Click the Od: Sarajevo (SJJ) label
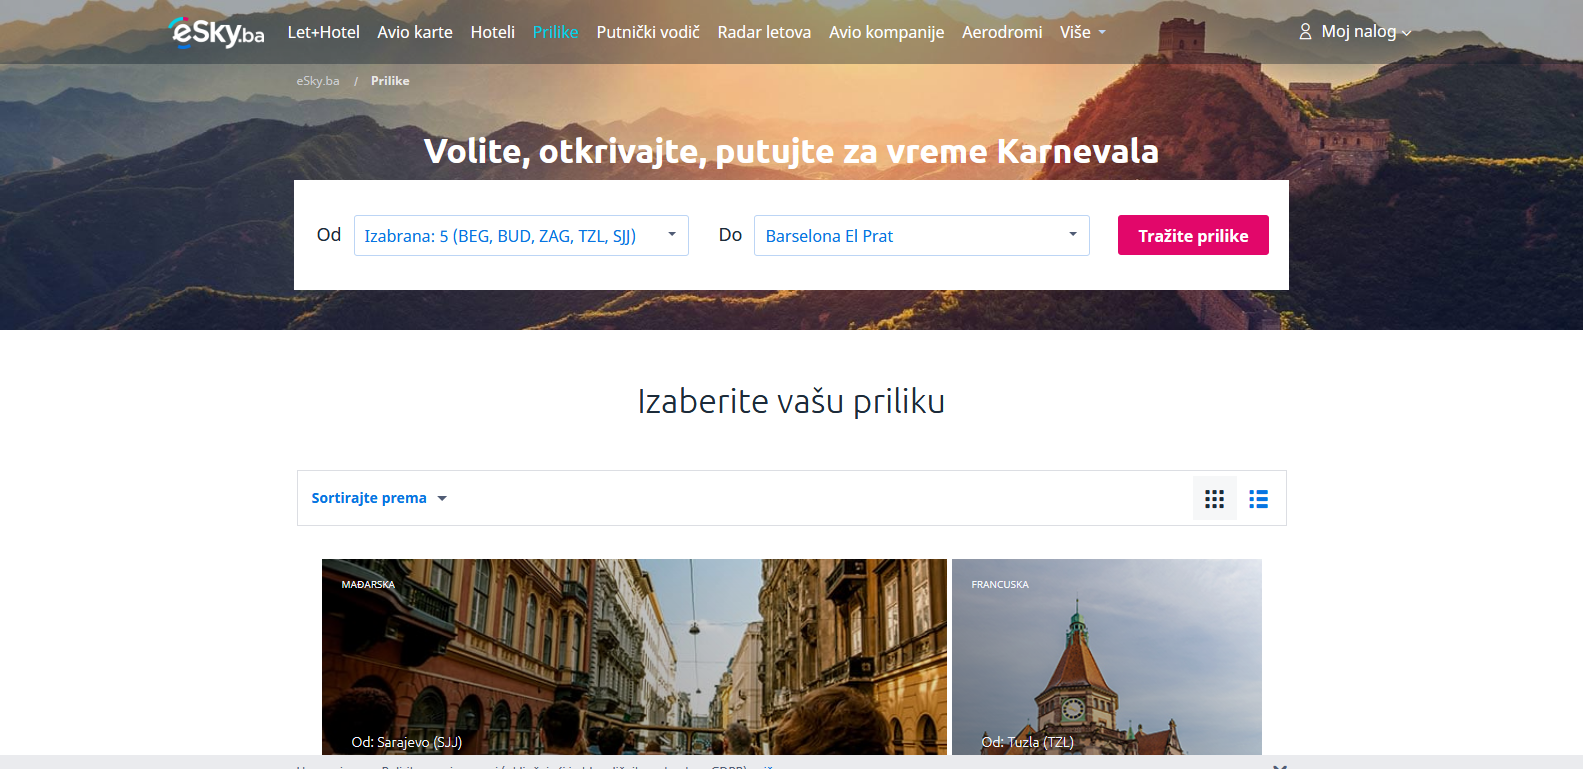 pyautogui.click(x=407, y=742)
